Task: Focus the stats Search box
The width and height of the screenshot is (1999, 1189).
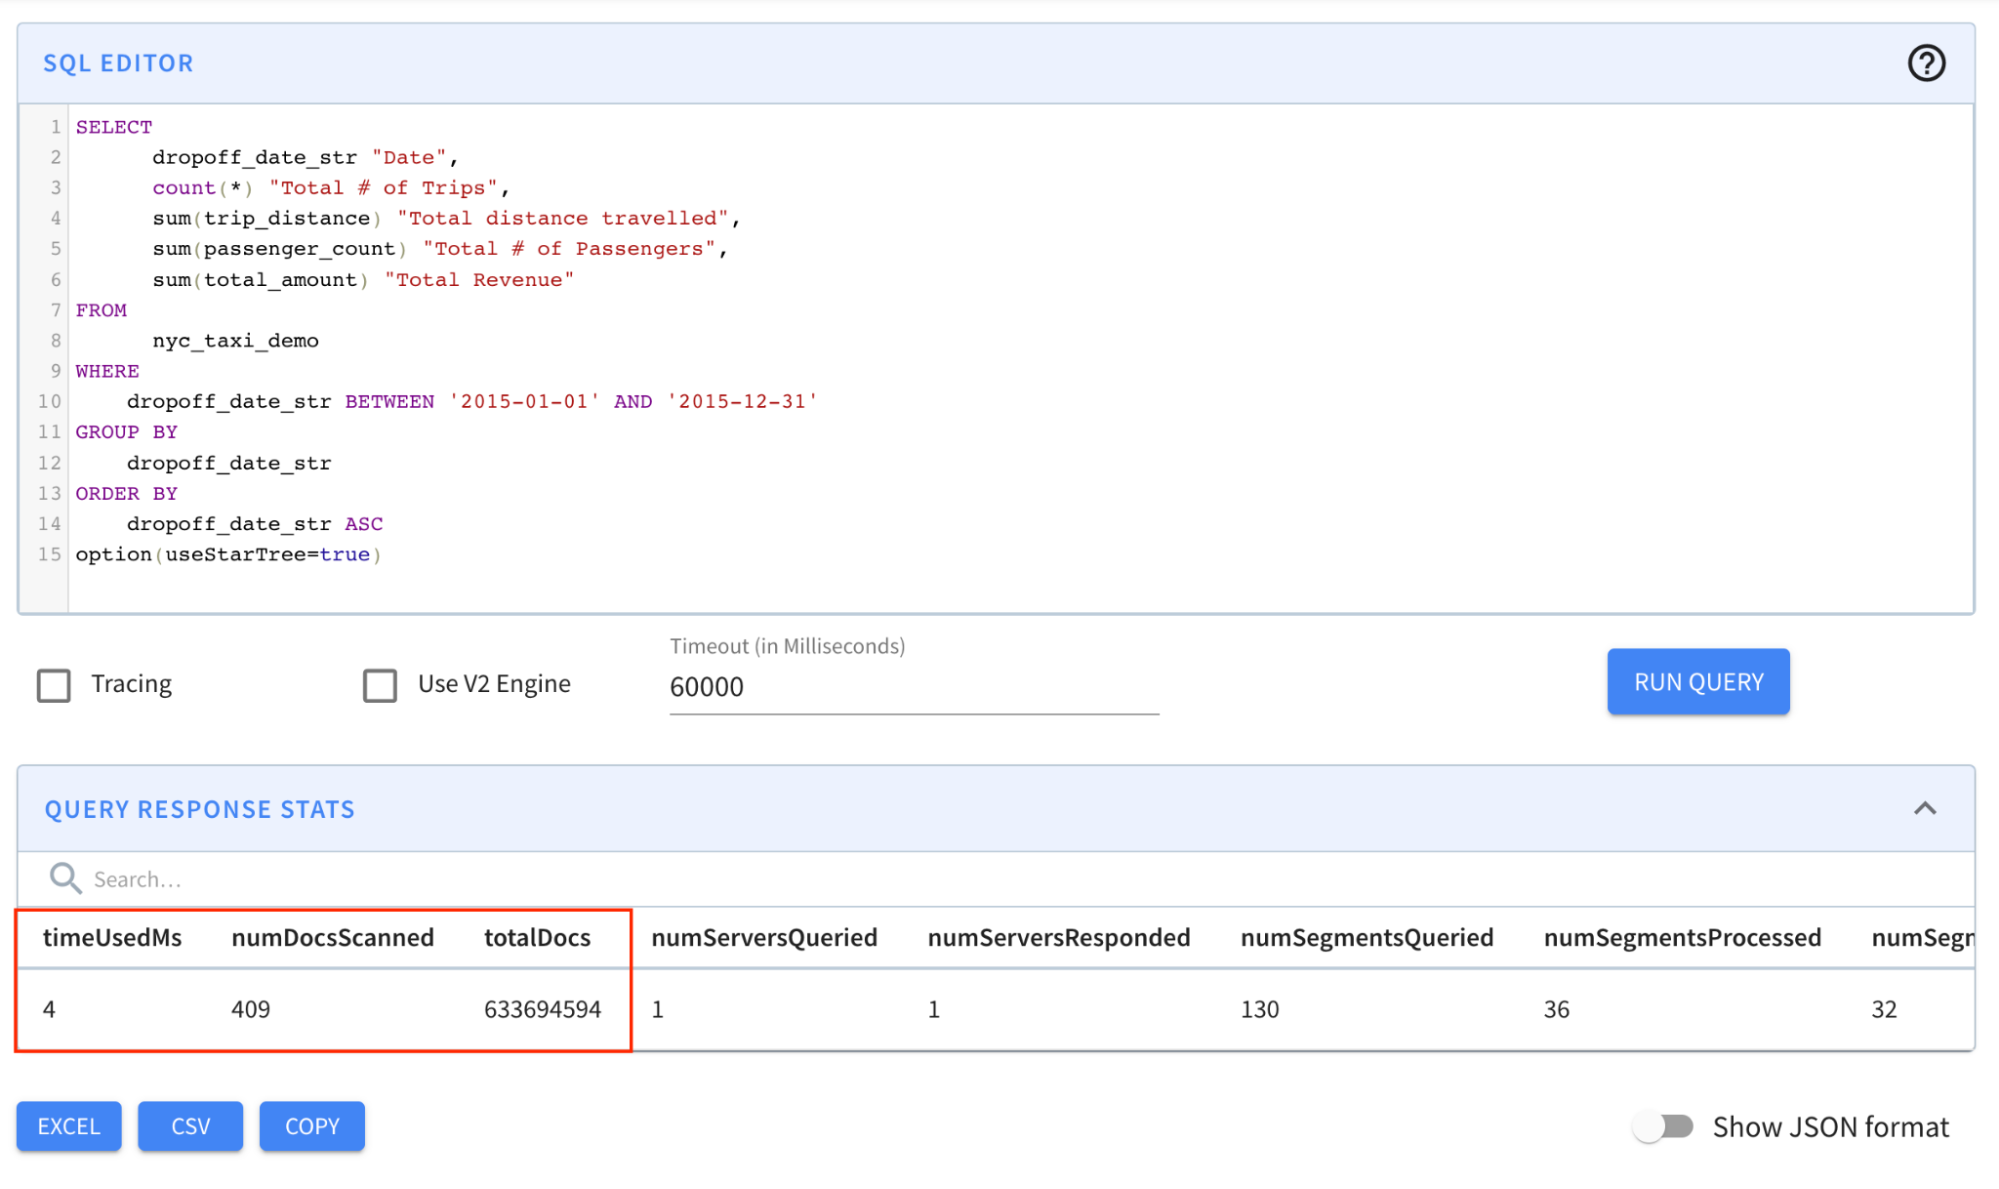Action: (x=500, y=879)
